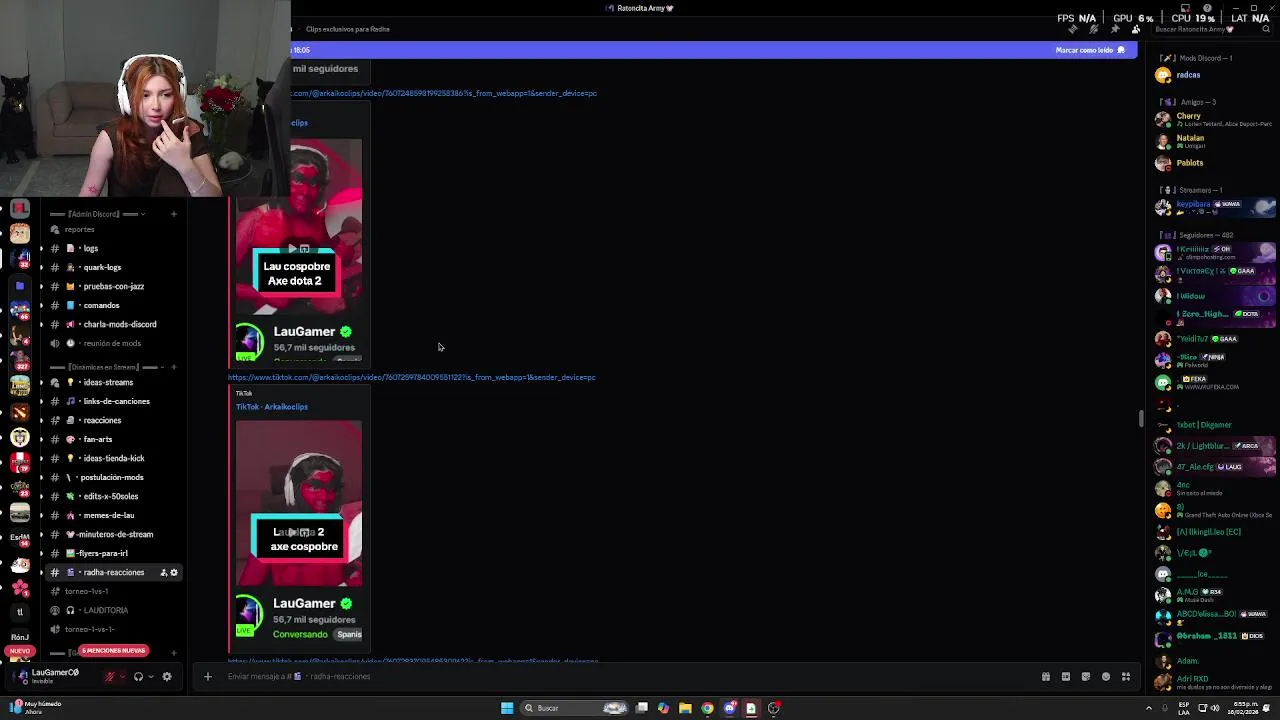Show pinned messages pin icon
Screen dimensions: 1280x720
[1115, 29]
